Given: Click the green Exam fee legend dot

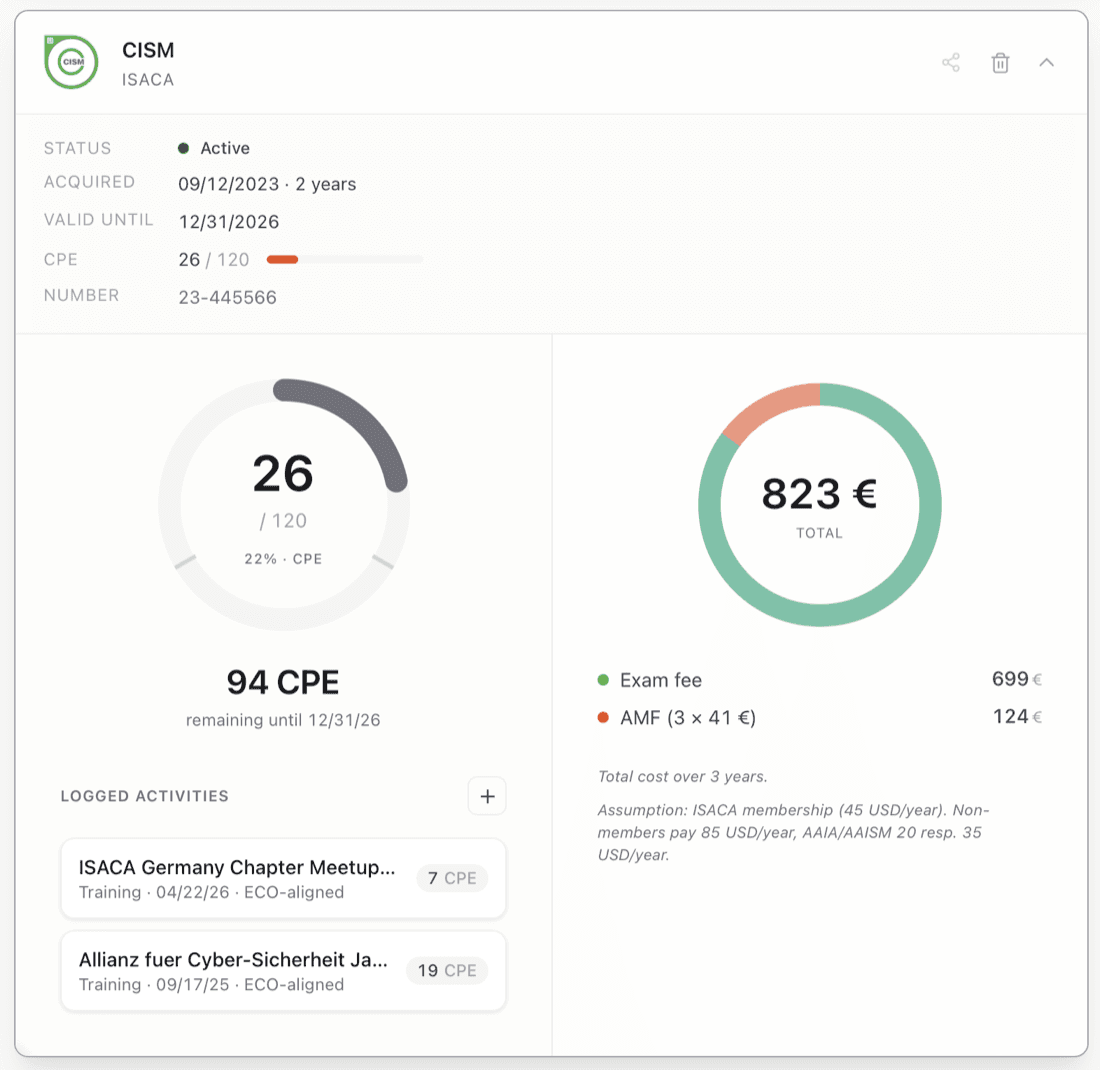Looking at the screenshot, I should [x=603, y=680].
